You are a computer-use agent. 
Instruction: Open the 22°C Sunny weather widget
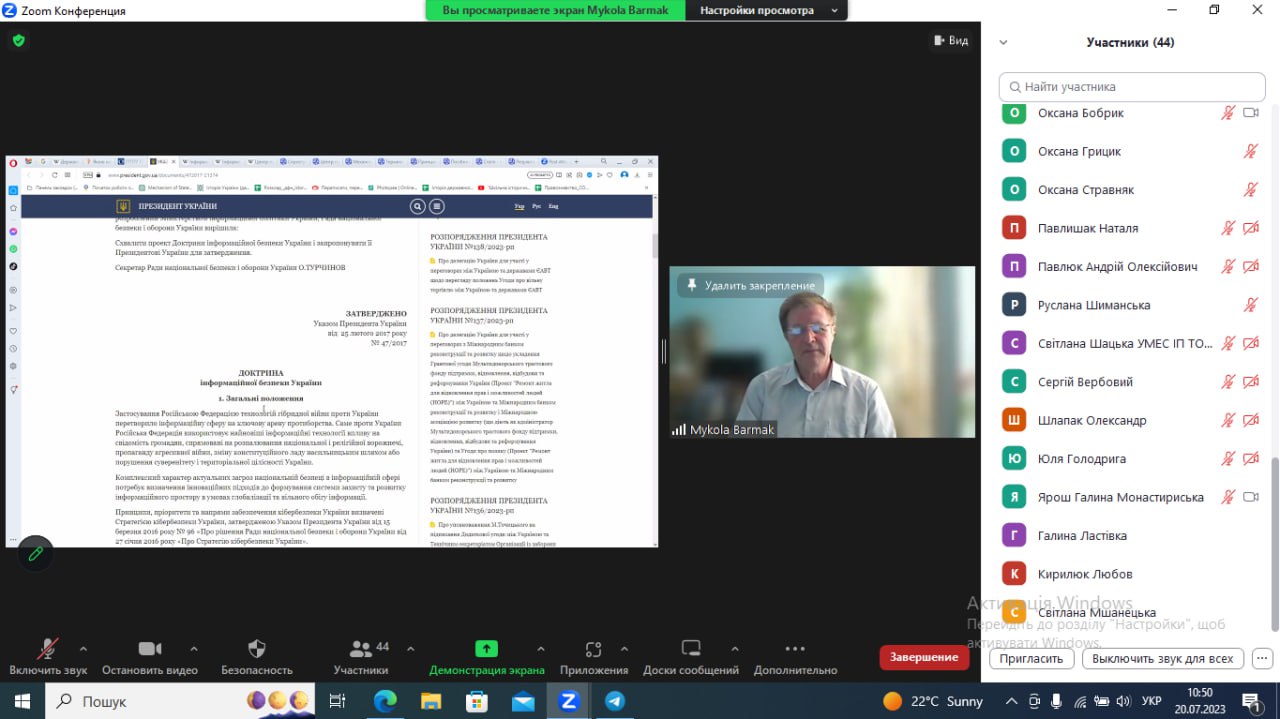point(933,701)
